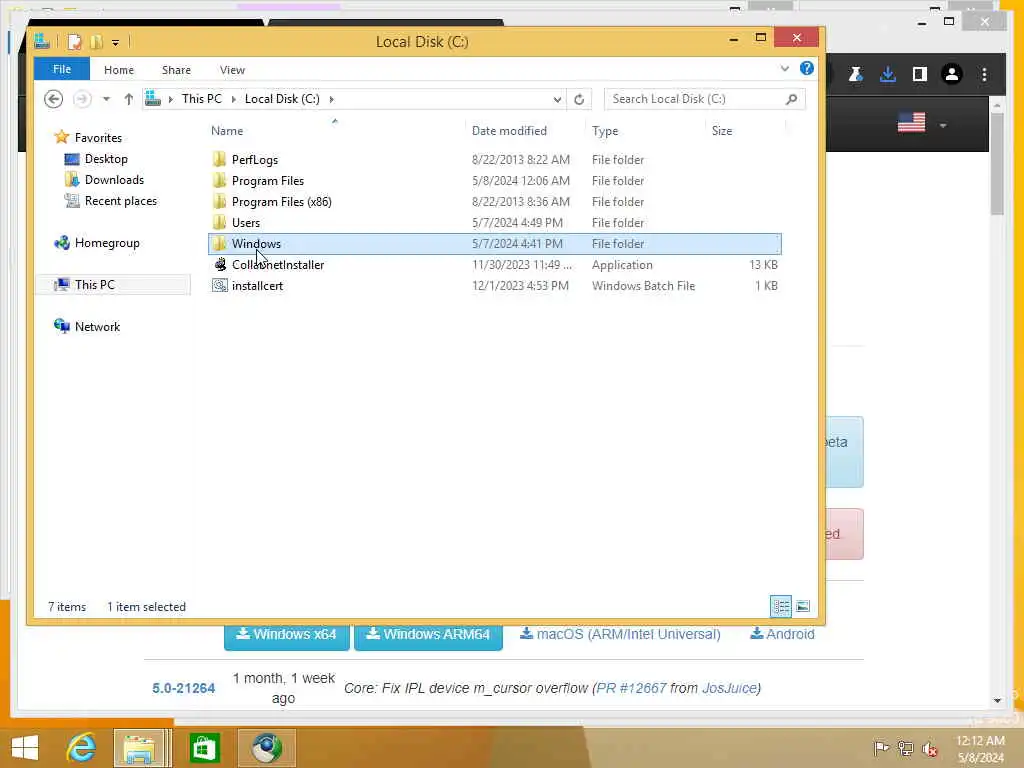1024x768 pixels.
Task: Open Recent places in the navigation pane
Action: [121, 200]
